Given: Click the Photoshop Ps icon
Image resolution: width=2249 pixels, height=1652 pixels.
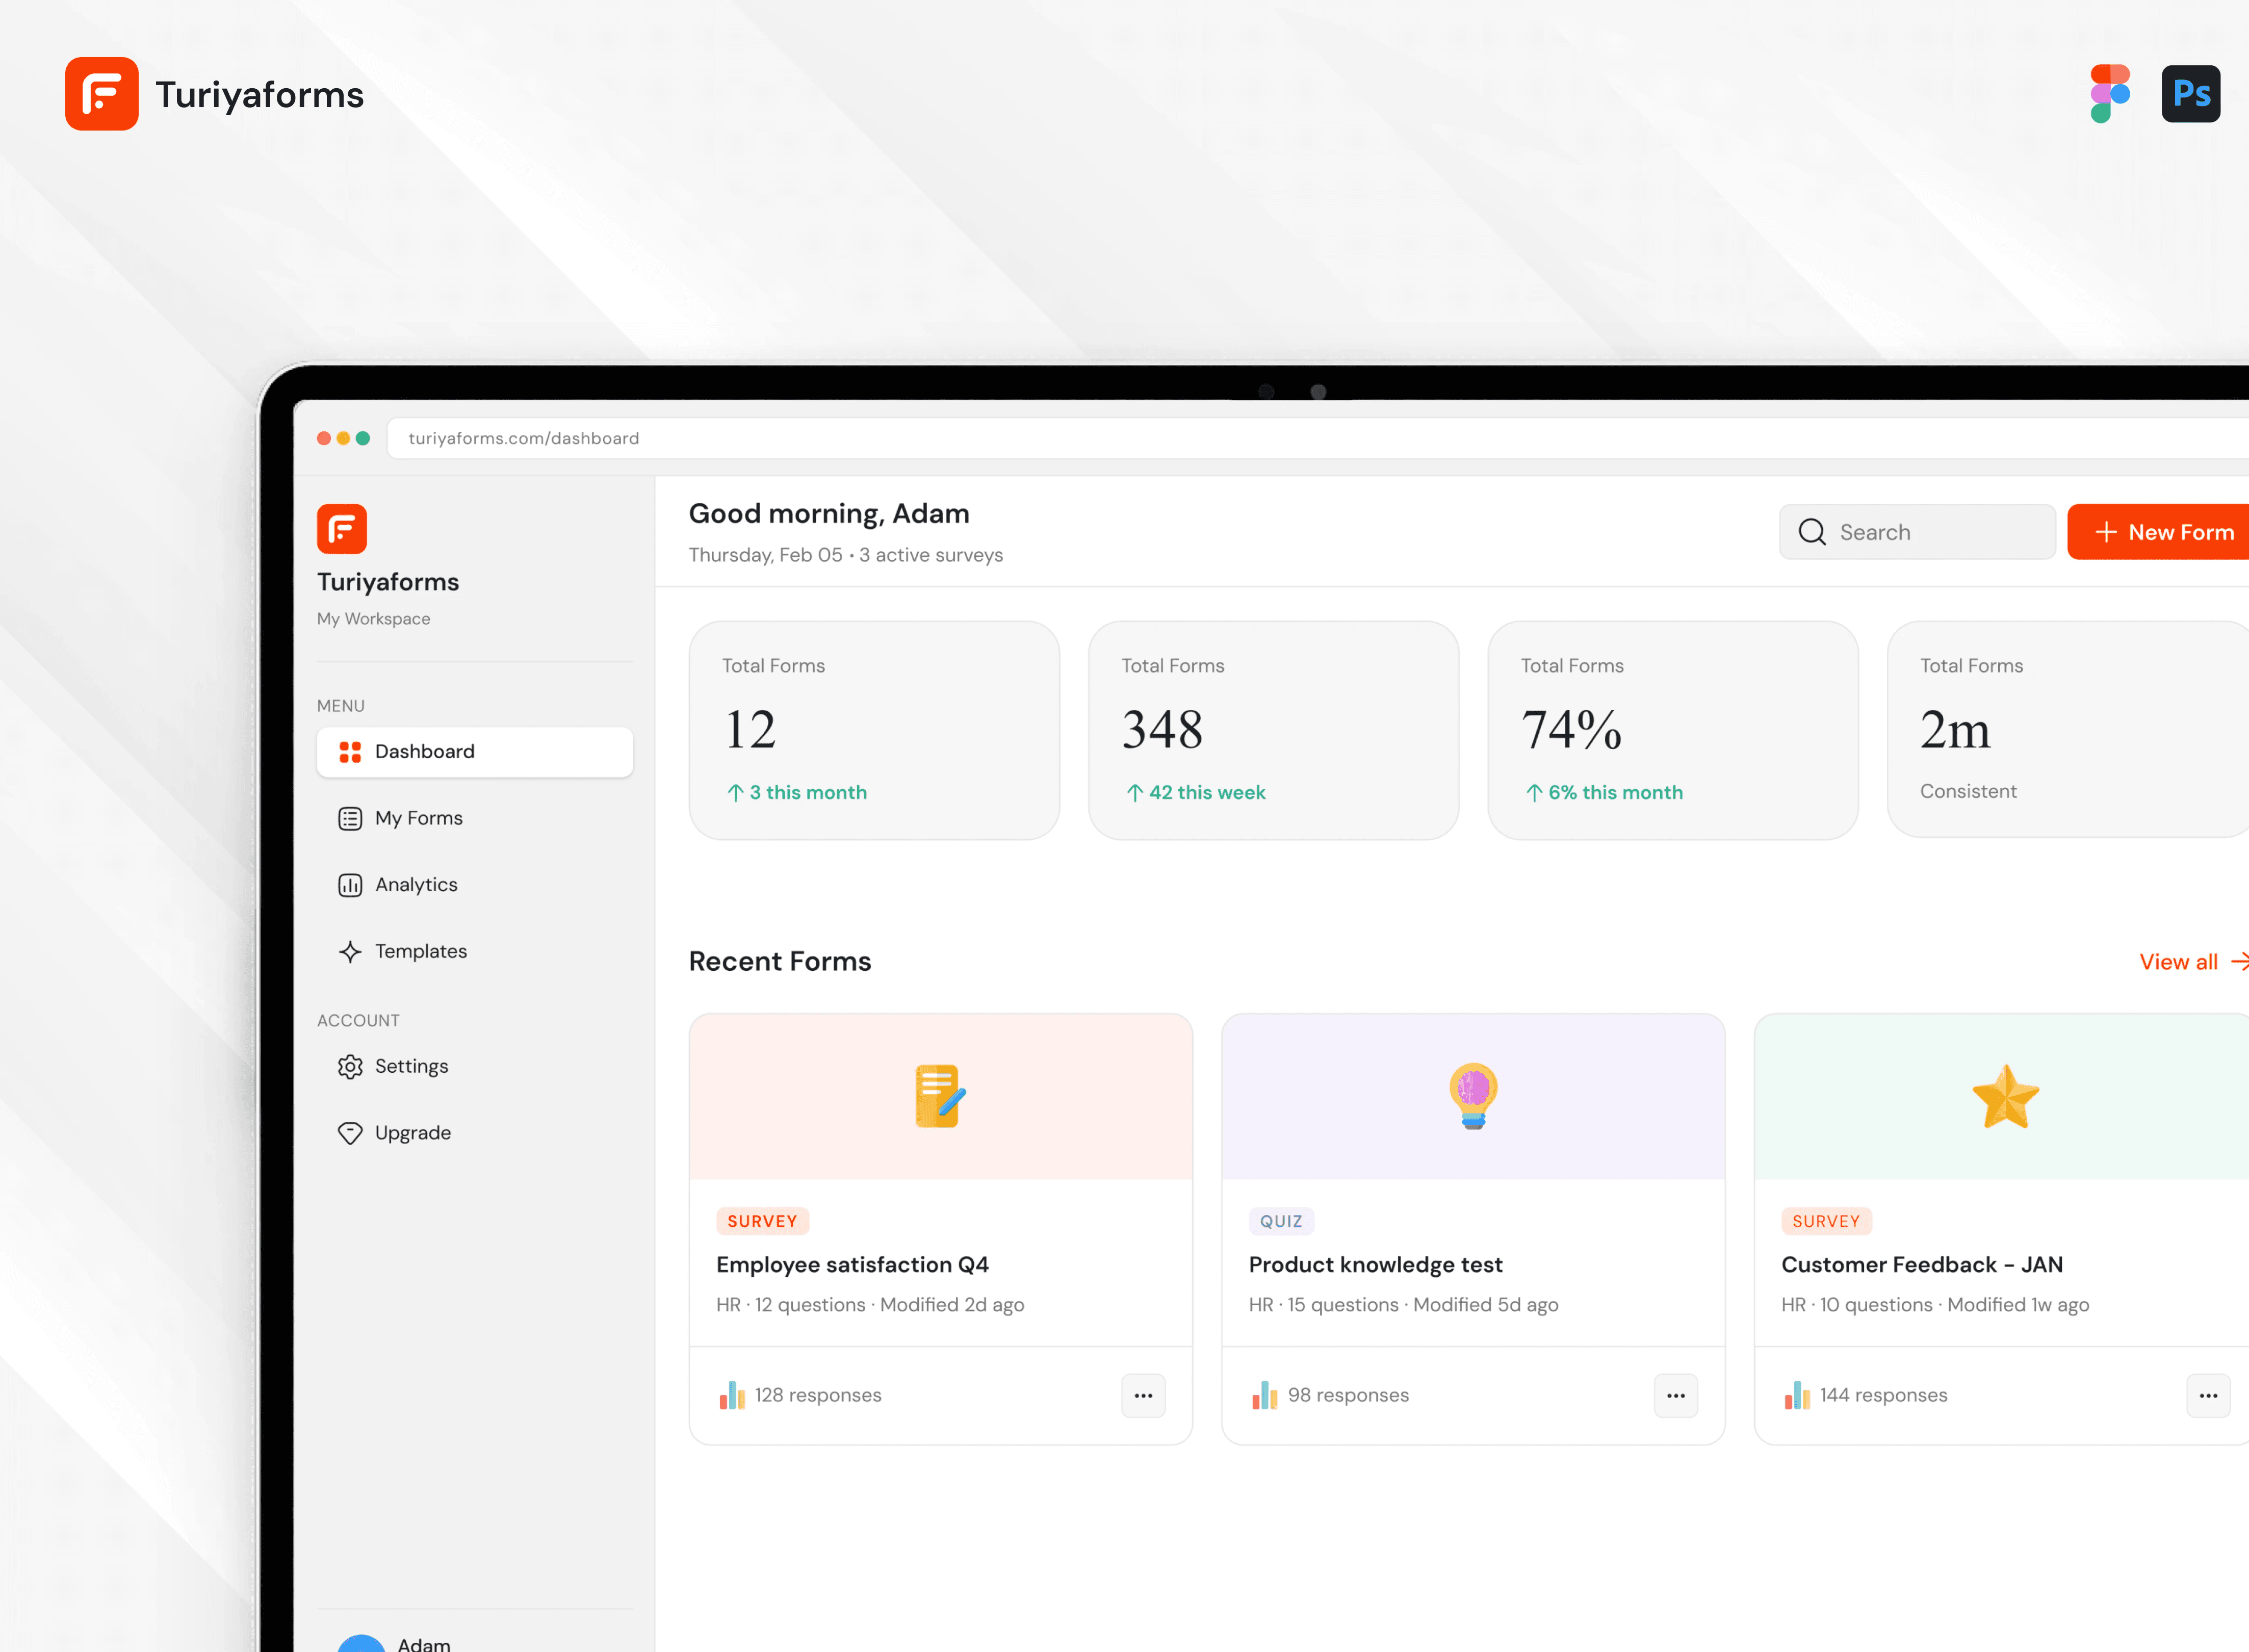Looking at the screenshot, I should pos(2190,94).
